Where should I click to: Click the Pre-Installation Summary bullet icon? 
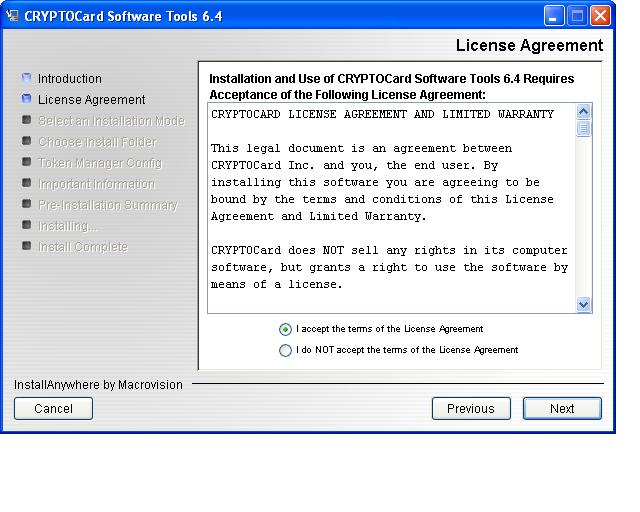click(26, 204)
